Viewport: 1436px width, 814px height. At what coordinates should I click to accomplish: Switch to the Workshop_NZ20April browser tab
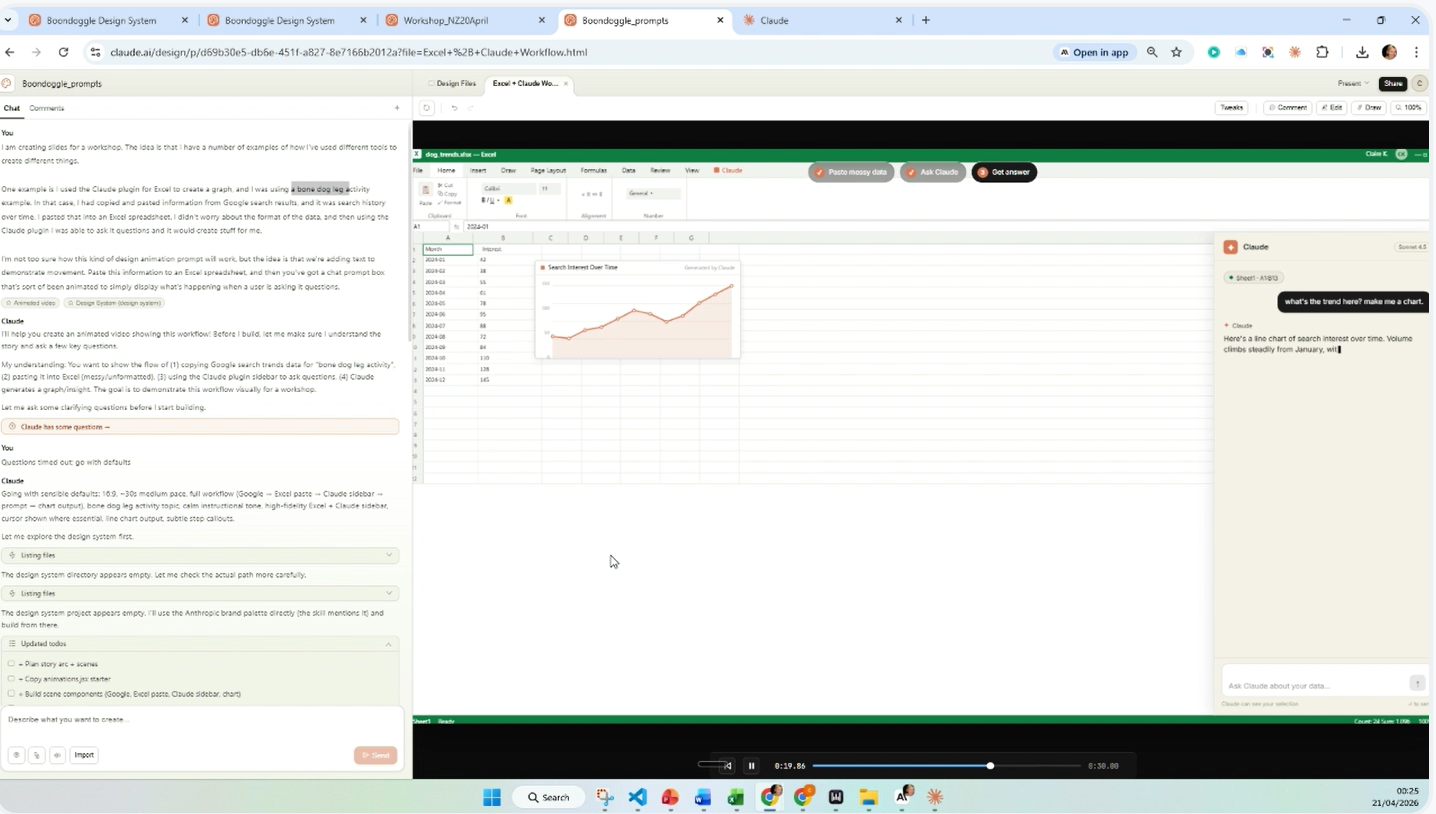[466, 20]
